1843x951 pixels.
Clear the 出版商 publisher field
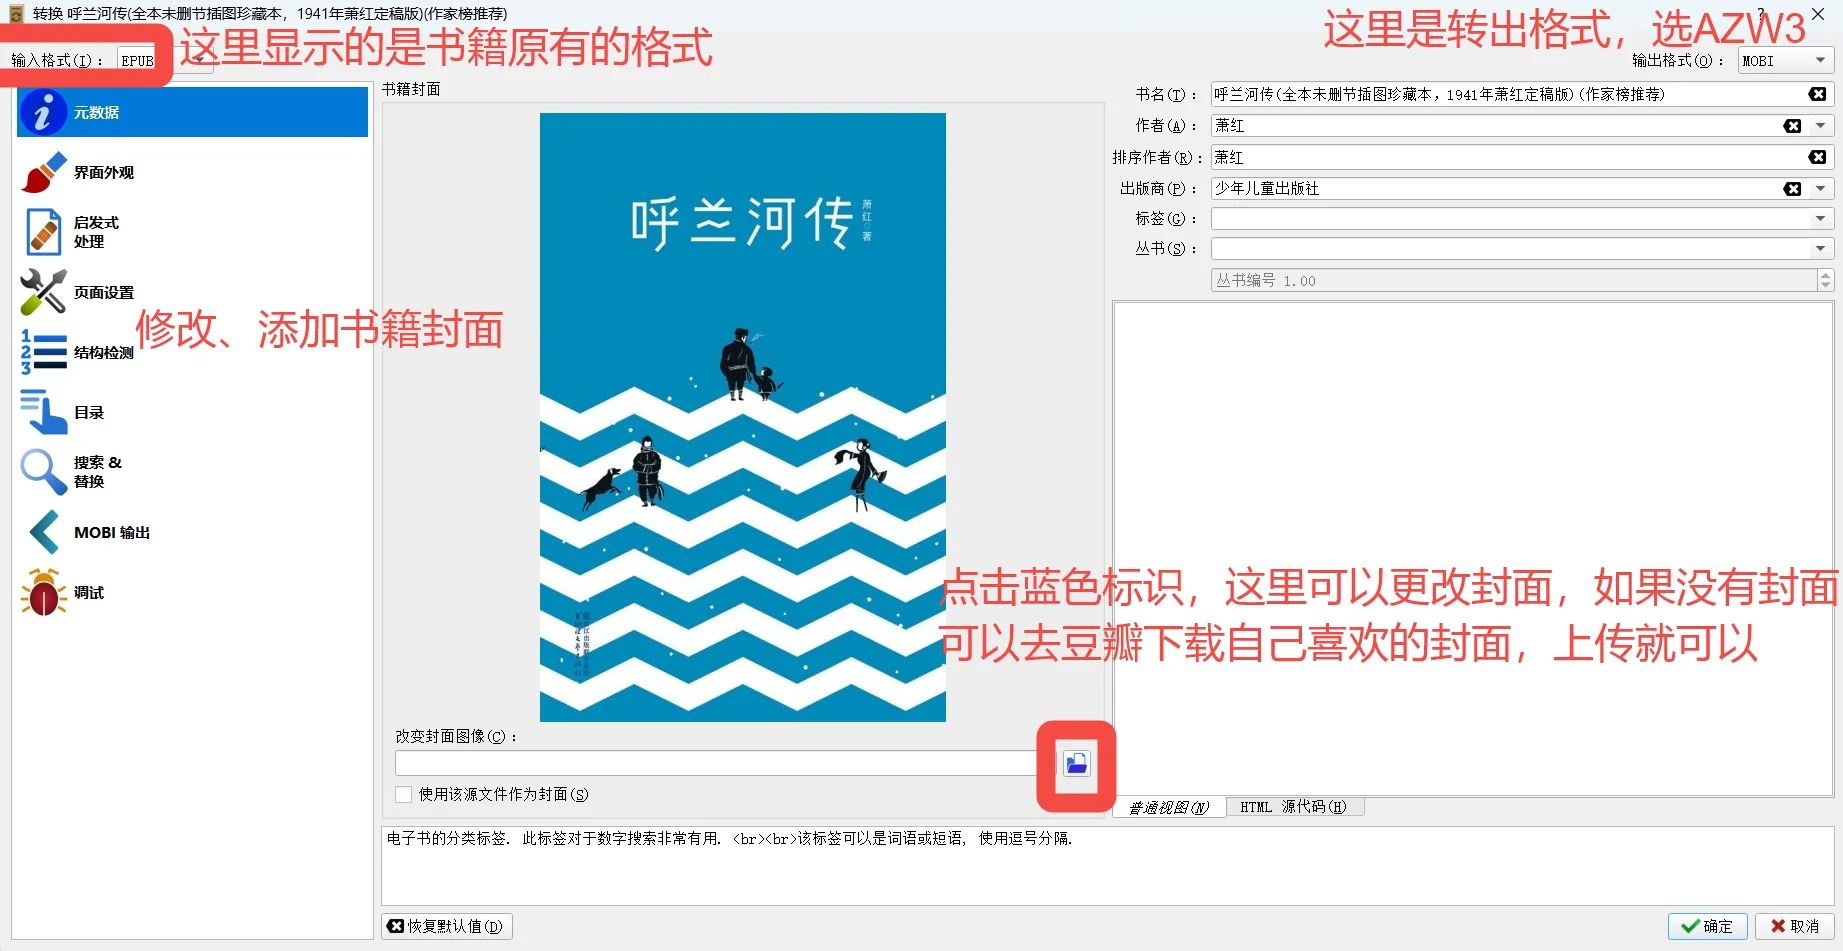pos(1792,189)
